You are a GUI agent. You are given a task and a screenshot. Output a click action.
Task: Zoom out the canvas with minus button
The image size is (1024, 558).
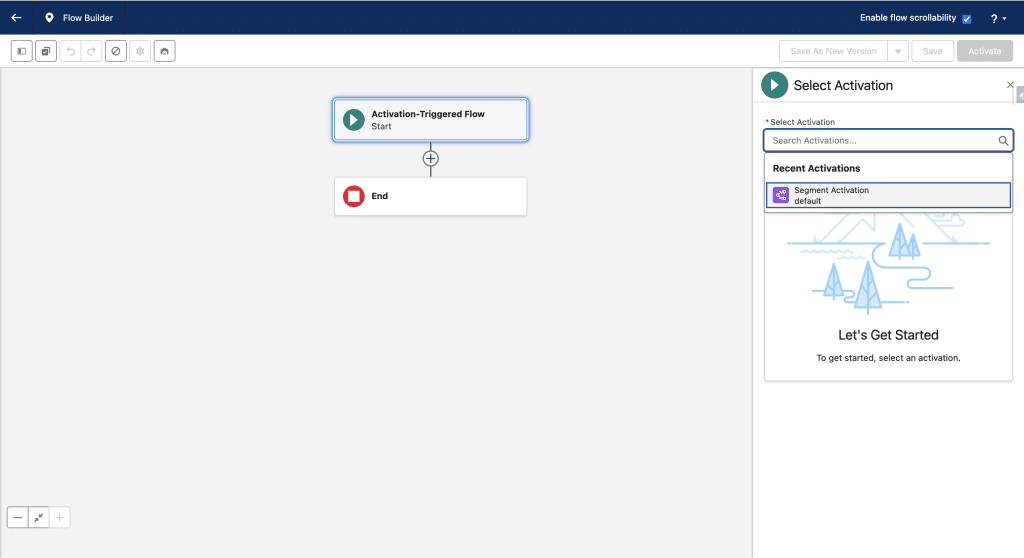pyautogui.click(x=18, y=517)
